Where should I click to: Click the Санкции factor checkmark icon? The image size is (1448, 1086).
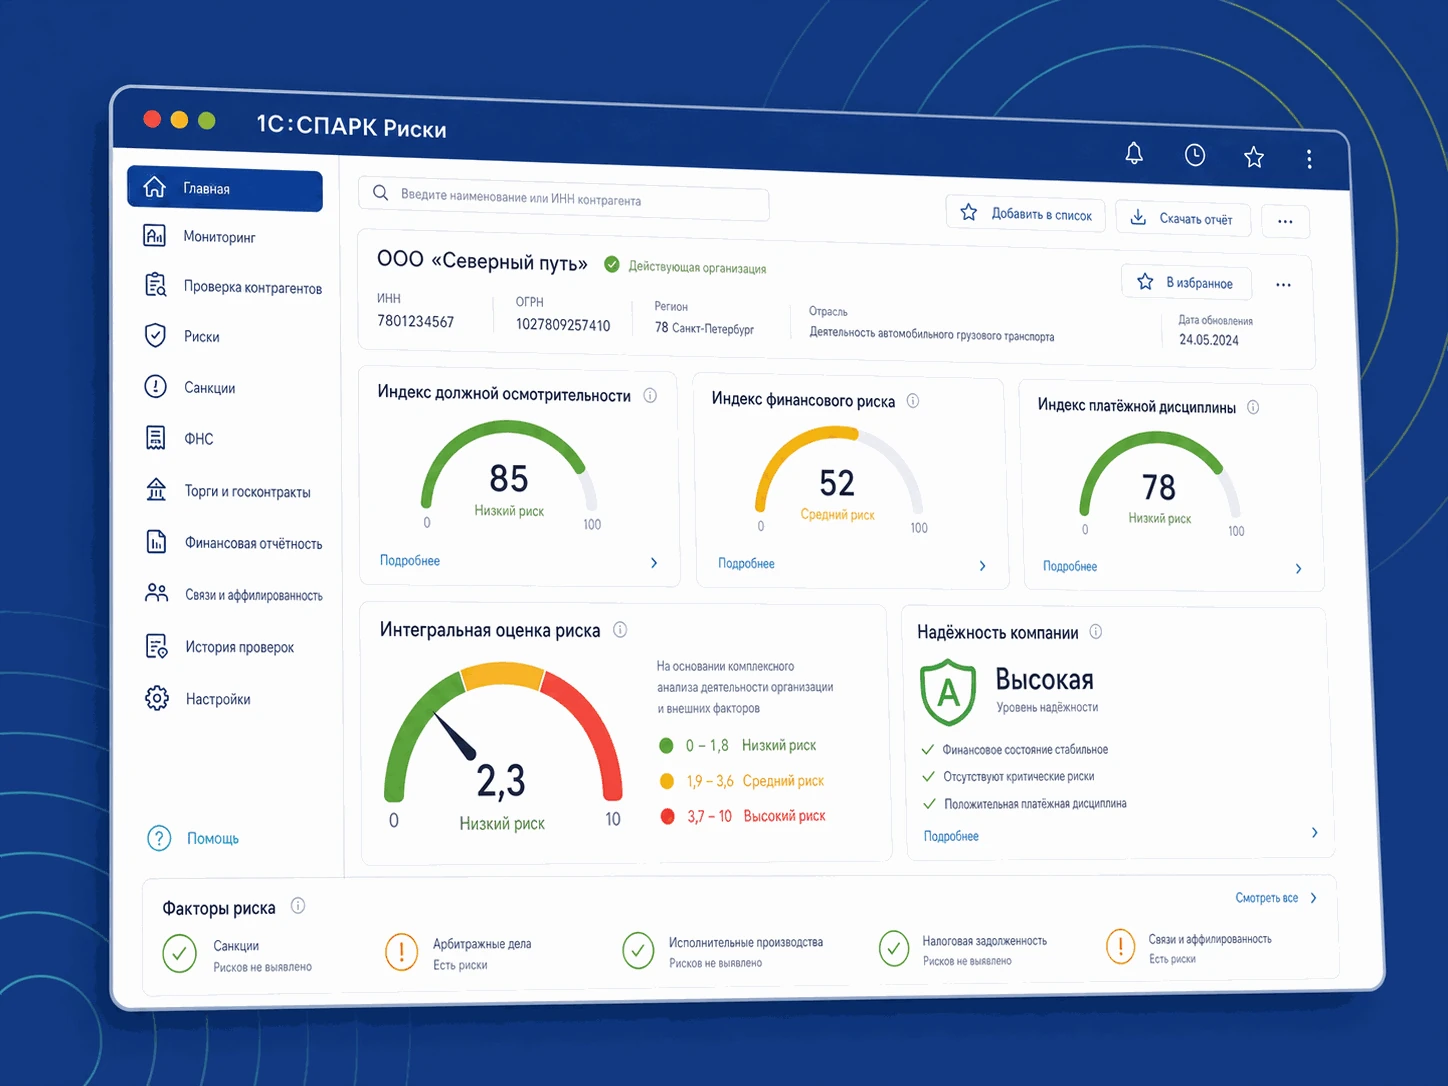(x=180, y=953)
